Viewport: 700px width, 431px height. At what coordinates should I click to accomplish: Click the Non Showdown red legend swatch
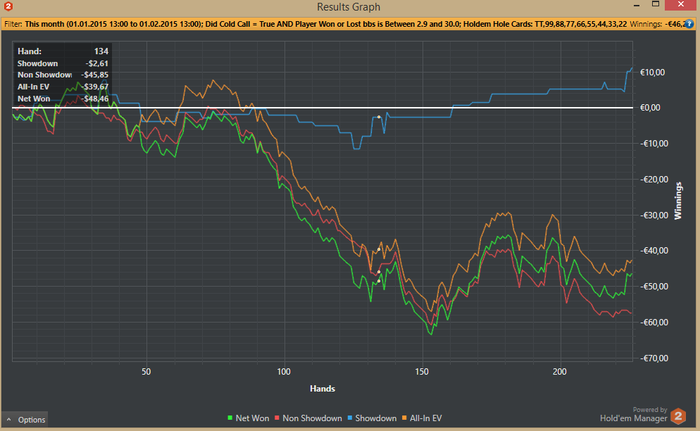tap(277, 418)
